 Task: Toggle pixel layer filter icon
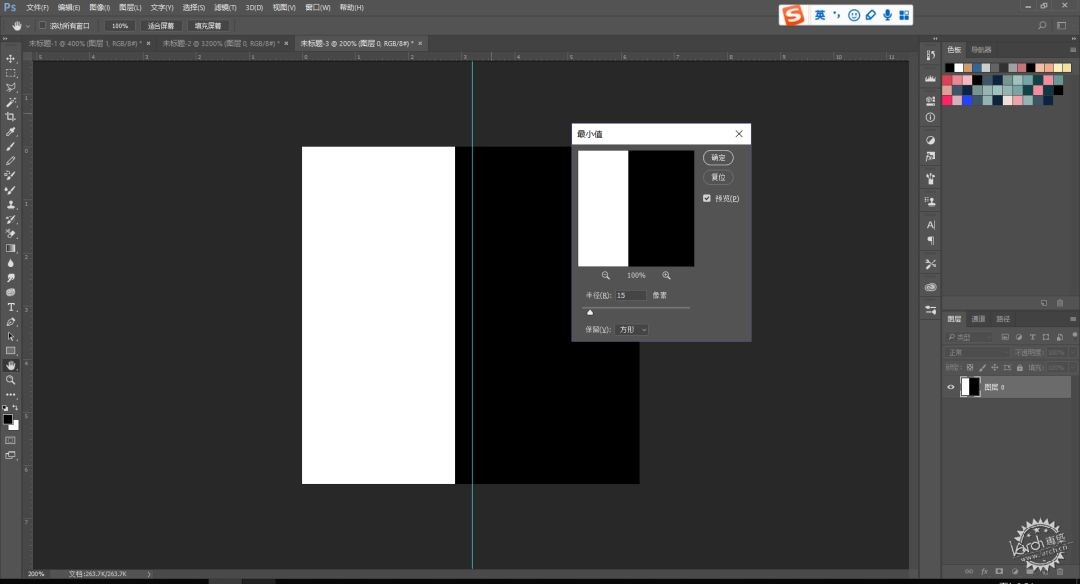[1005, 337]
